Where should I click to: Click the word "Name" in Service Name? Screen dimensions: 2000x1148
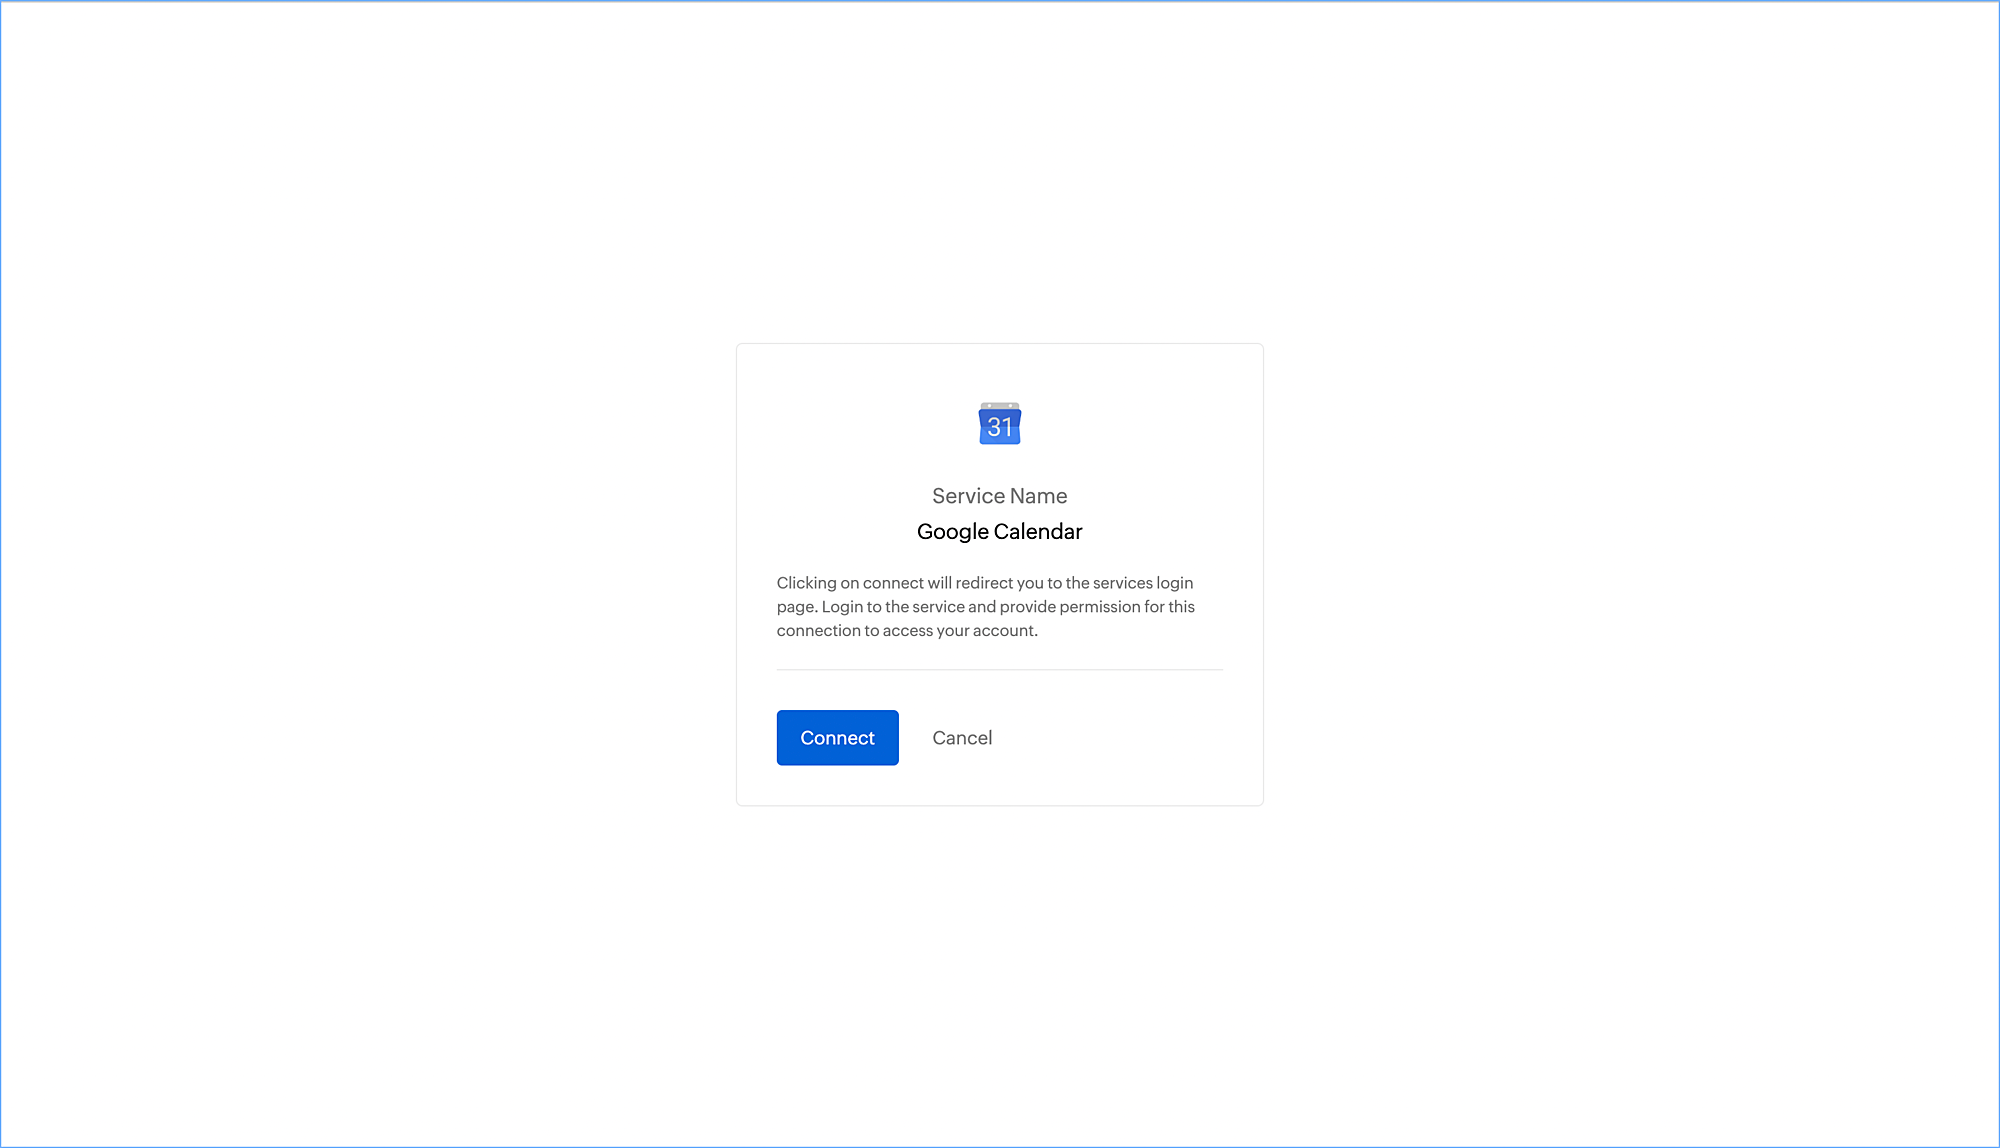1038,496
